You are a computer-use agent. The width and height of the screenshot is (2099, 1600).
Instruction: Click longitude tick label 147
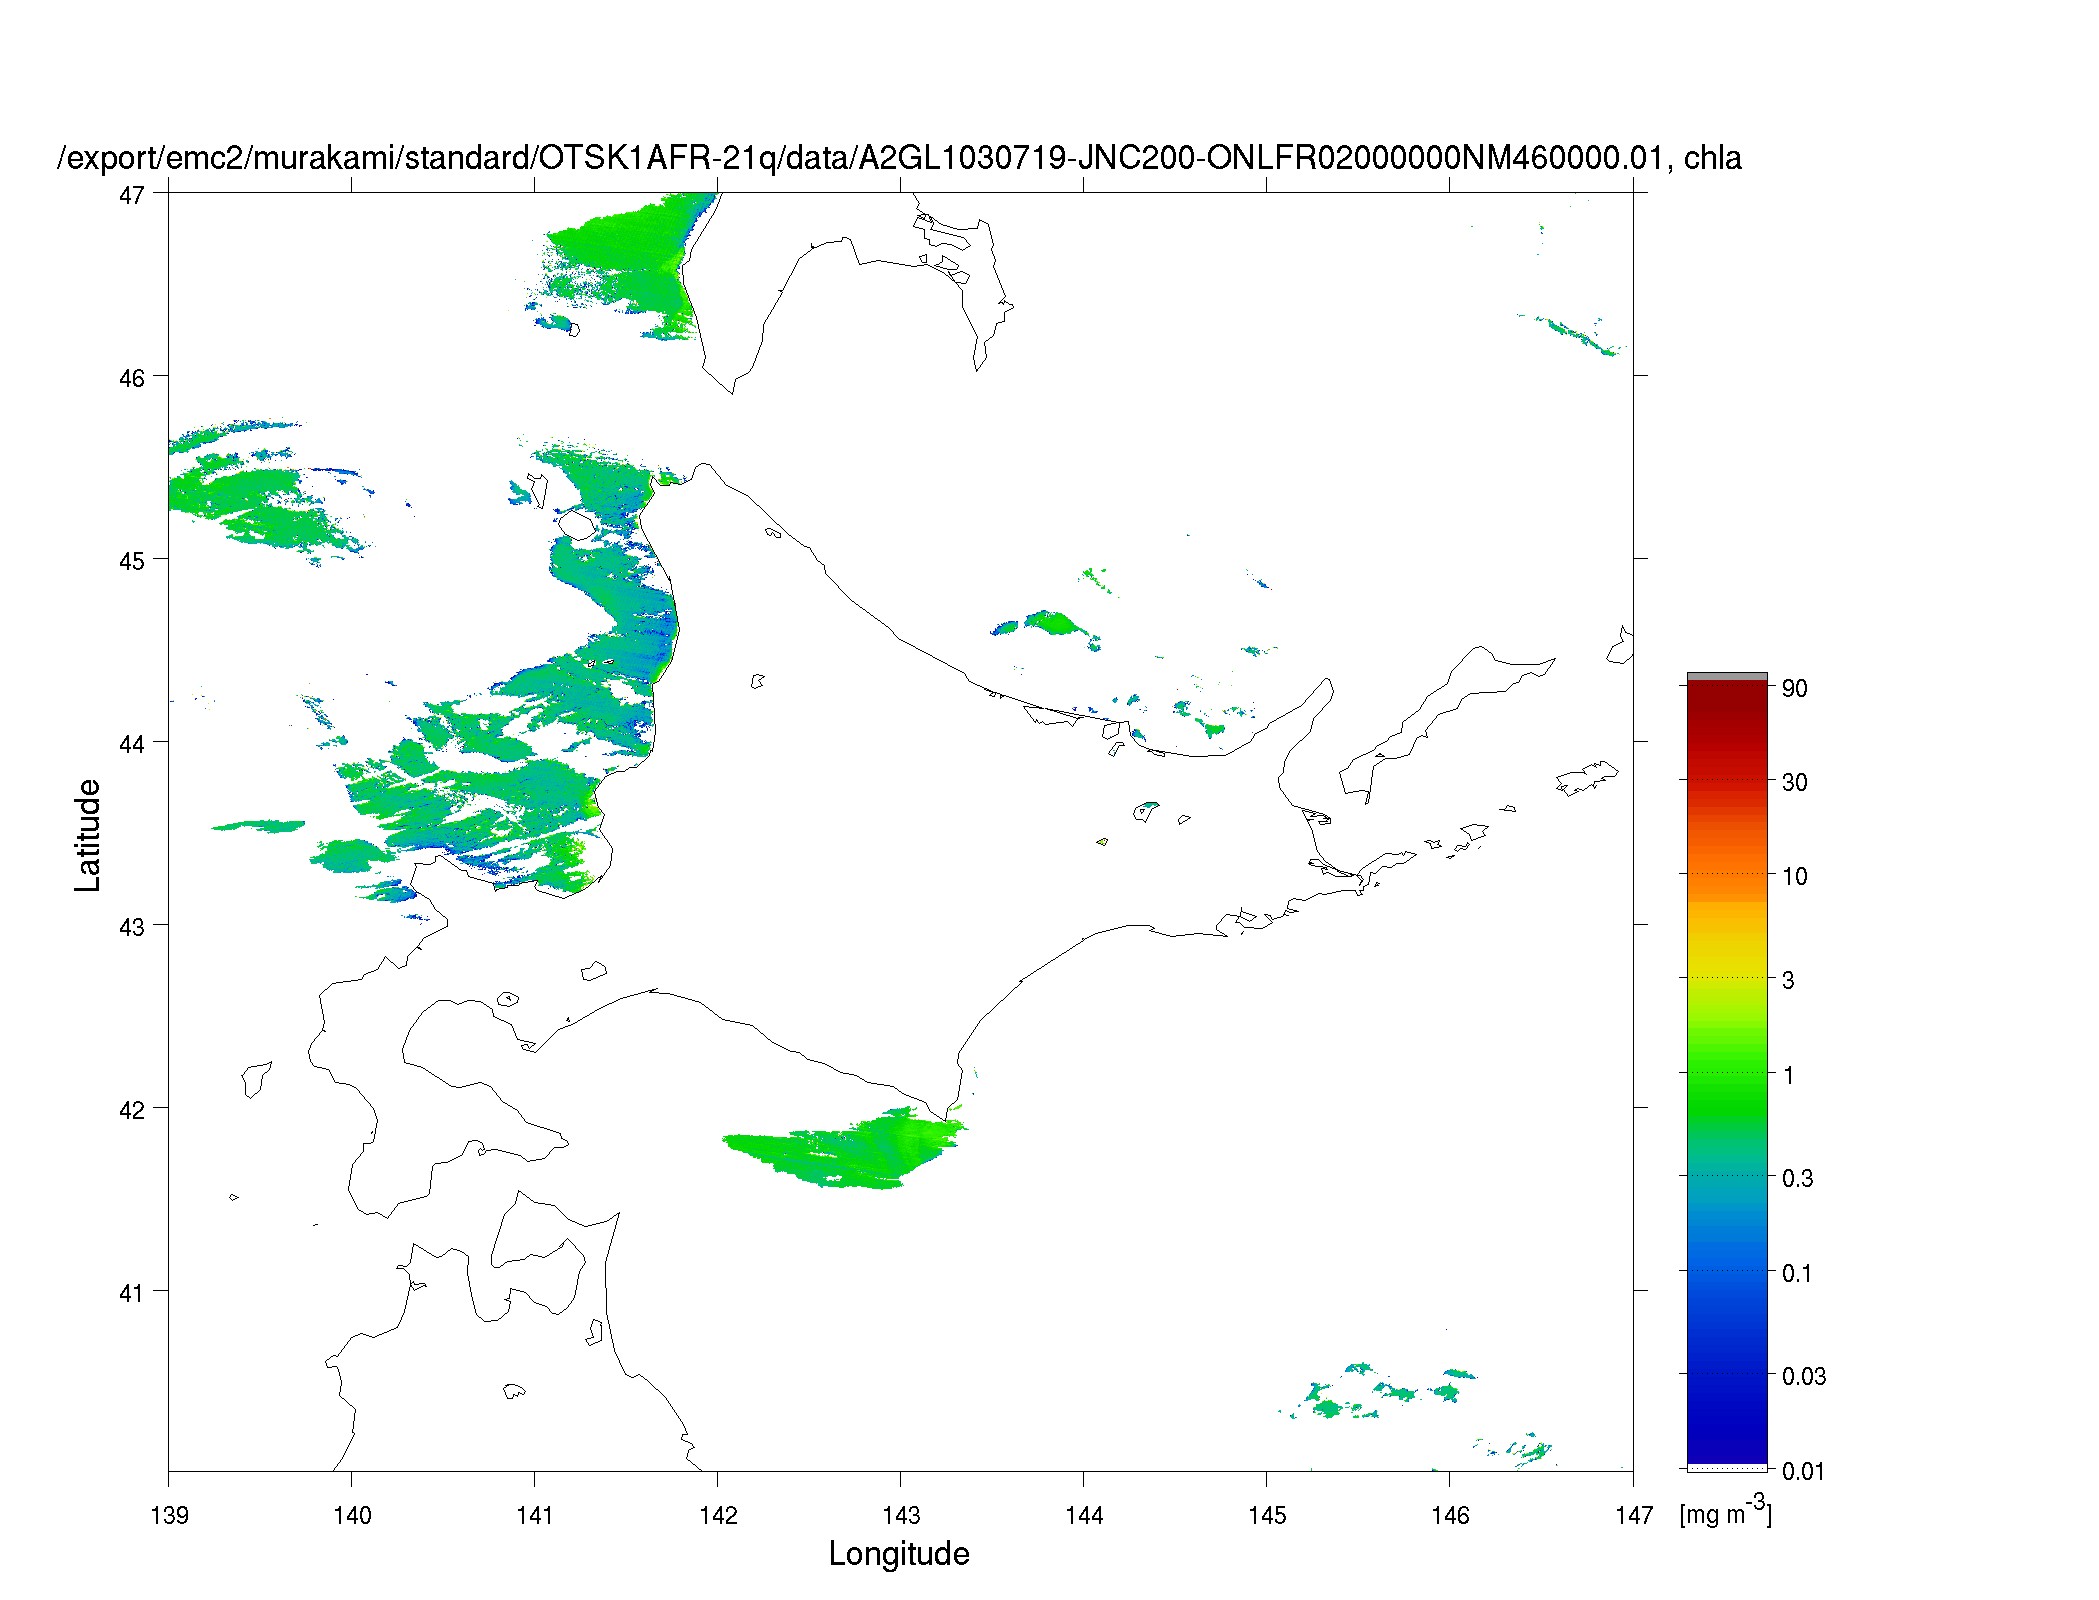(x=1633, y=1515)
